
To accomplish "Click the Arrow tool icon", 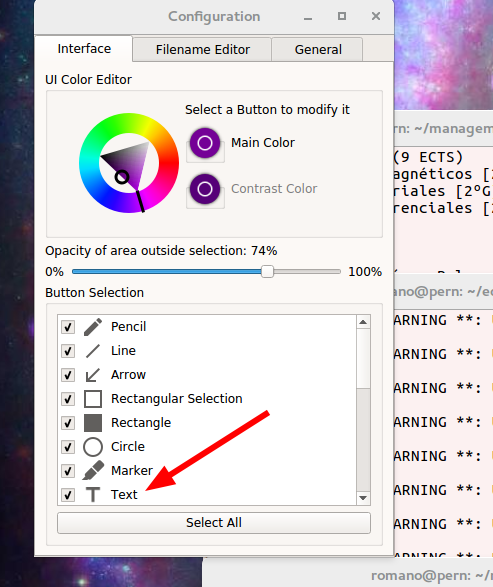I will click(93, 375).
